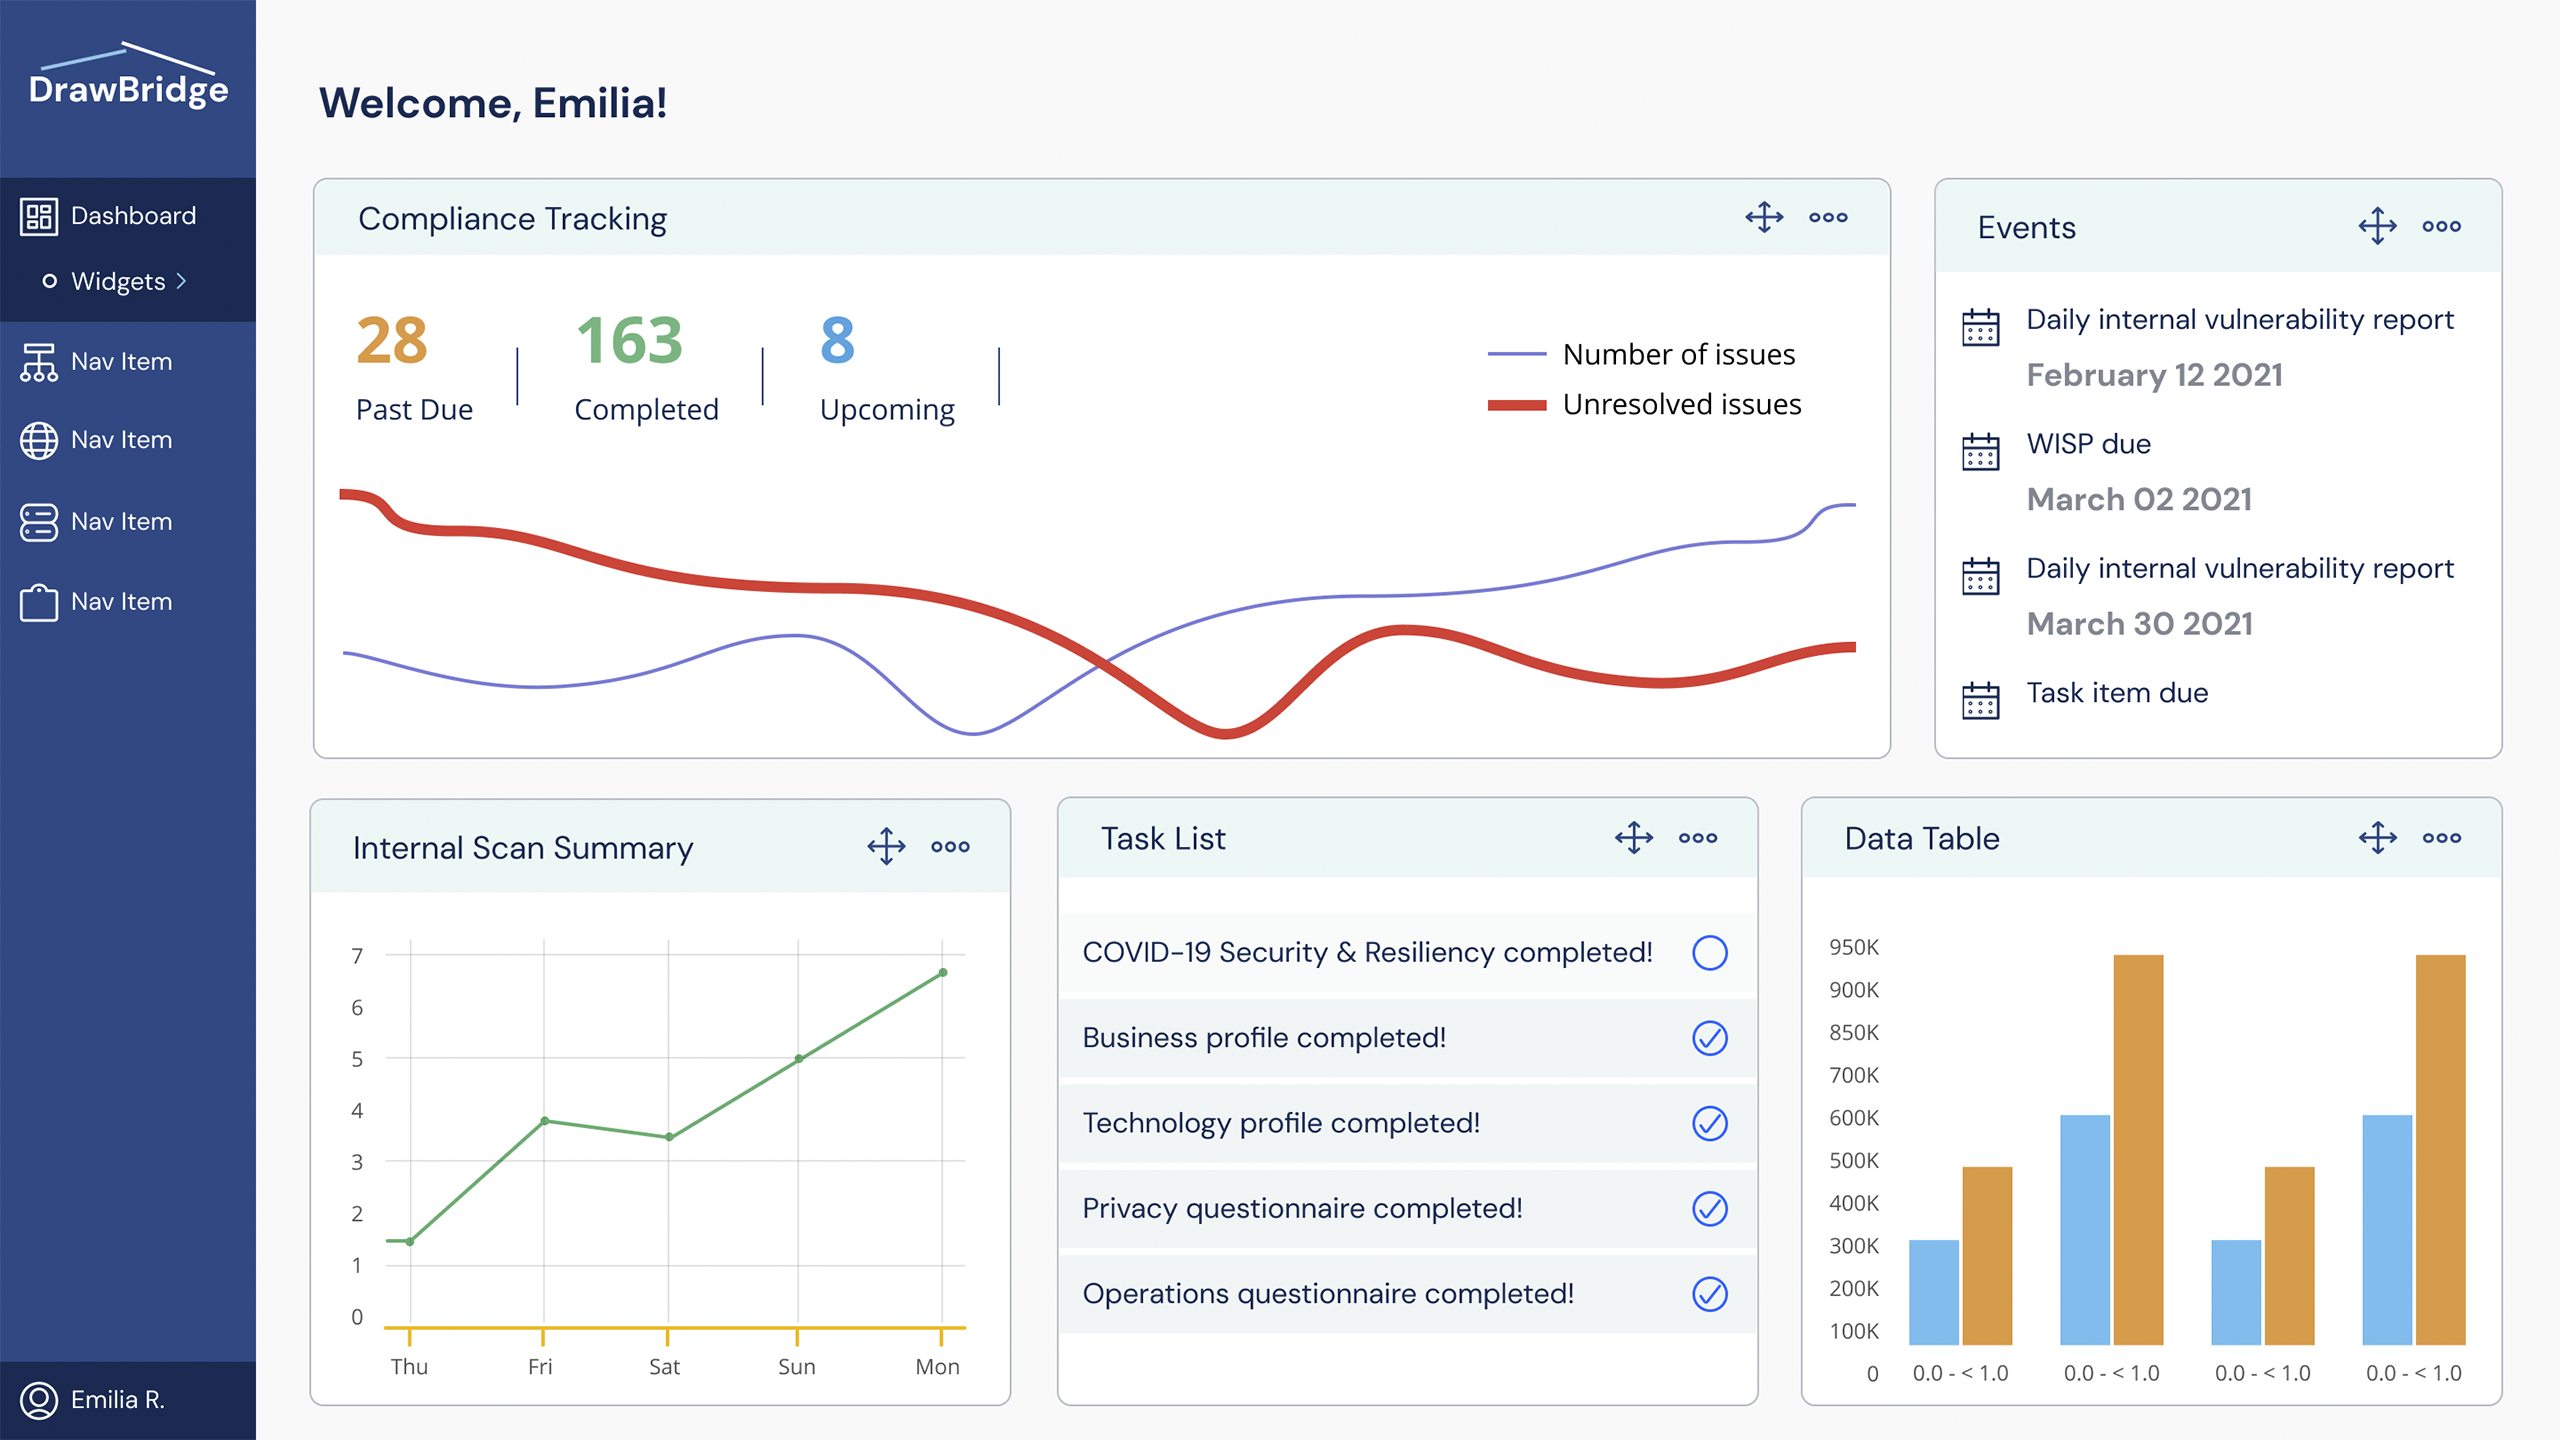This screenshot has width=2560, height=1440.
Task: Open the Task item due event
Action: 2117,693
